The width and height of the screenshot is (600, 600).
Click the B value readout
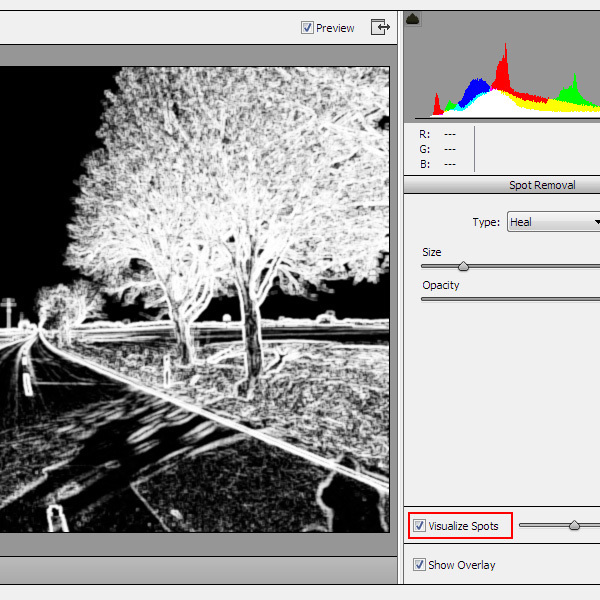point(449,164)
